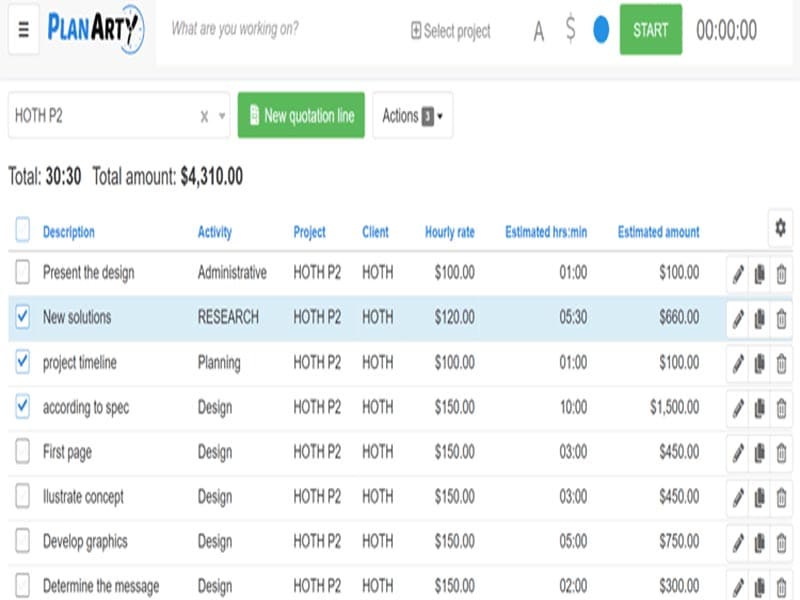Duplicate the New solutions line
The width and height of the screenshot is (800, 600).
[760, 319]
